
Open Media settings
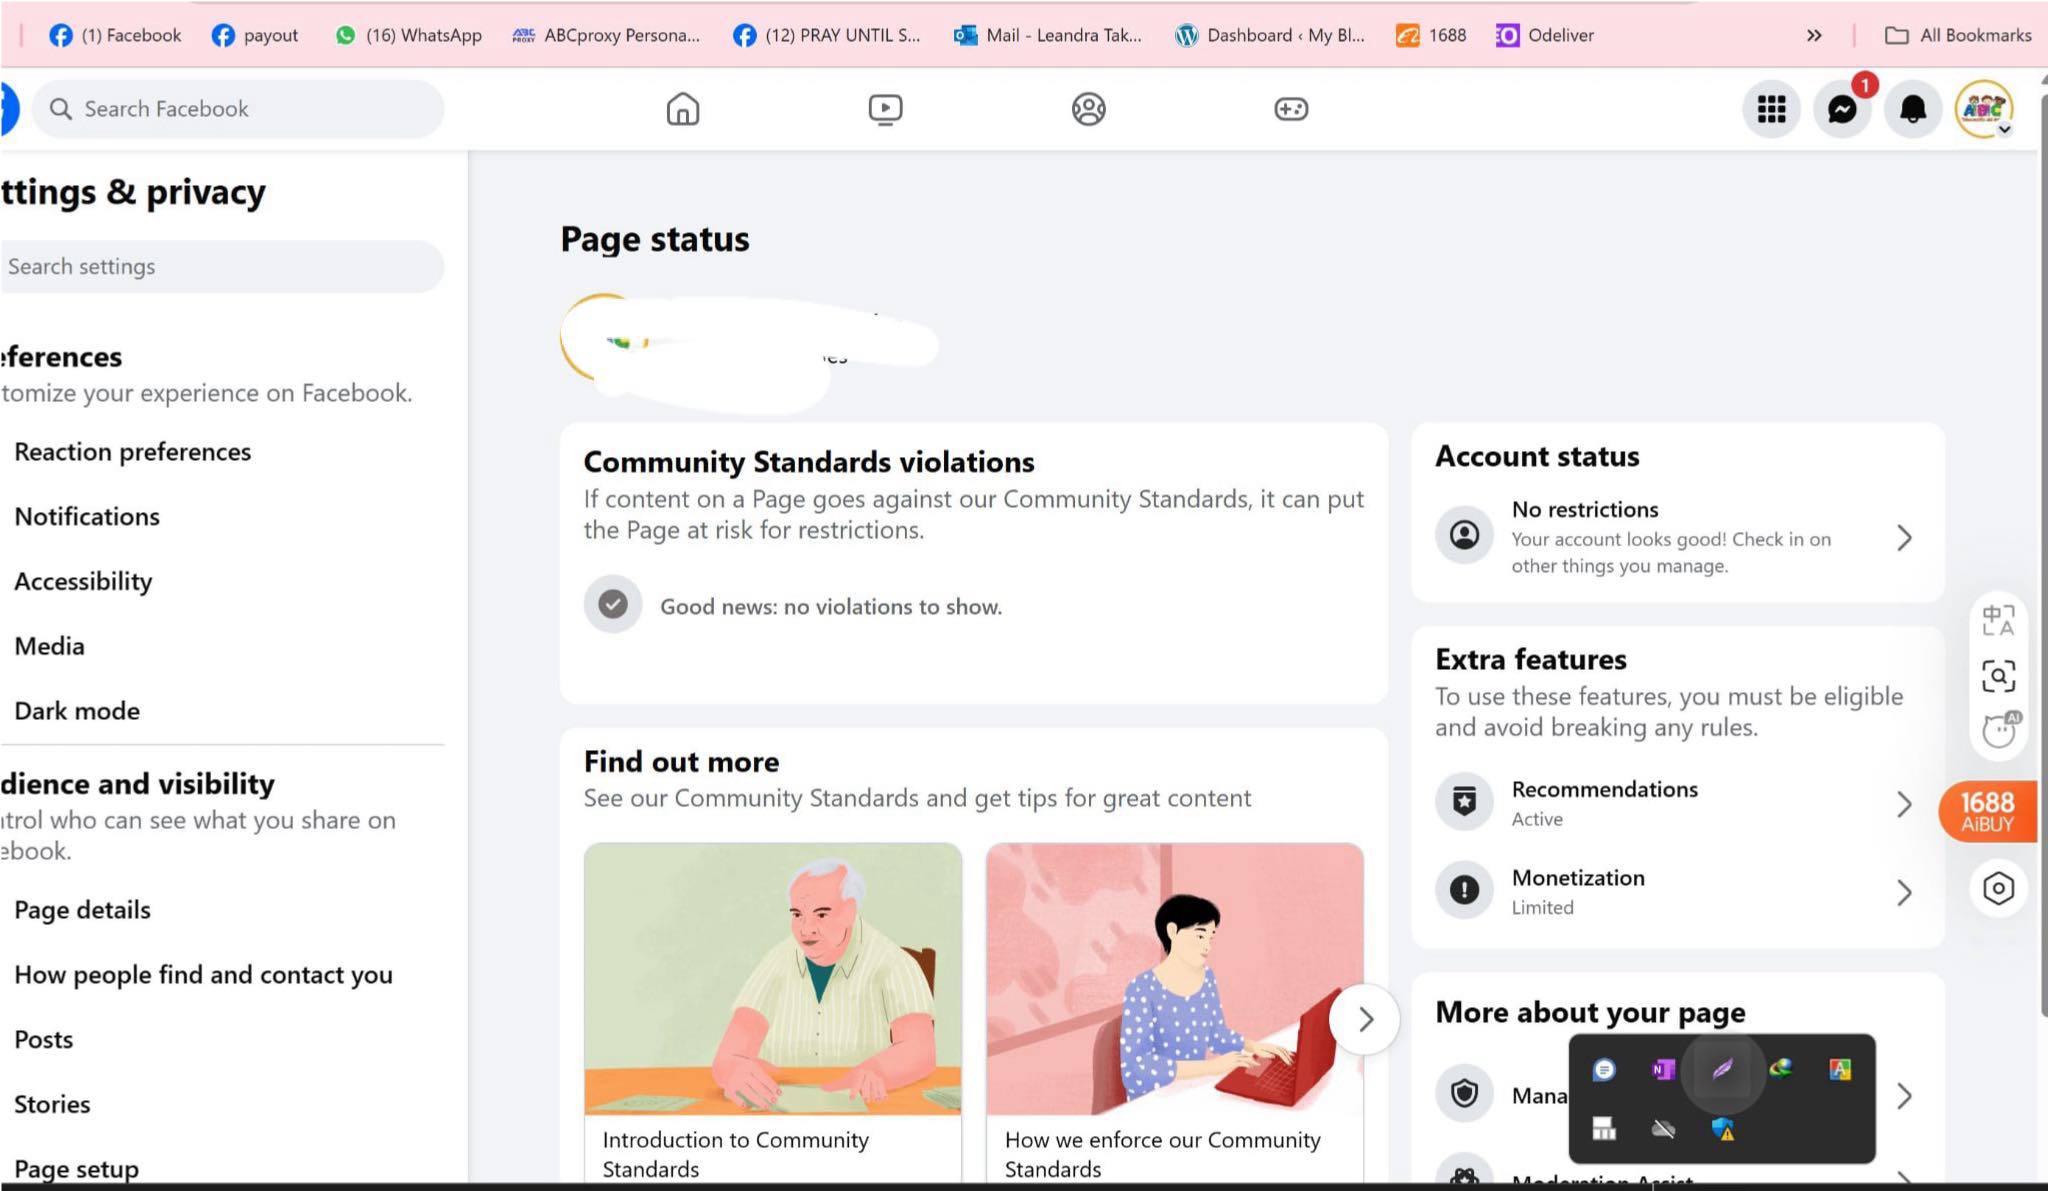tap(49, 646)
